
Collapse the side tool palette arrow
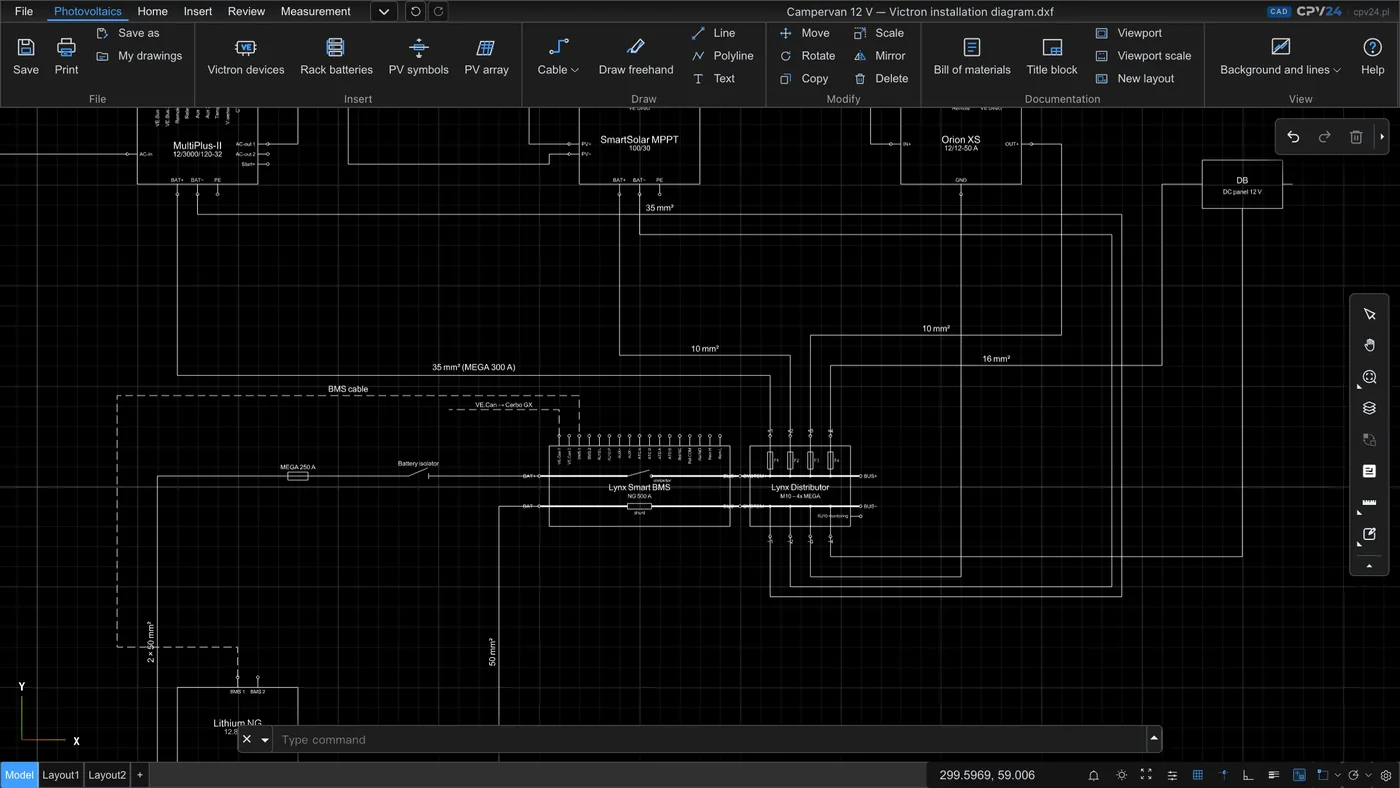click(1369, 566)
